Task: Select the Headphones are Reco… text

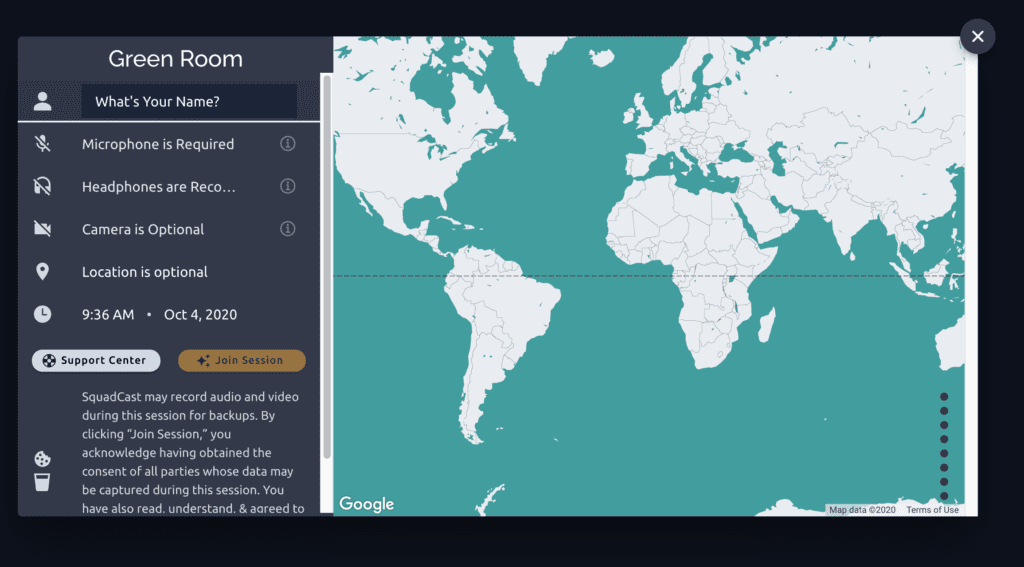Action: tap(159, 187)
